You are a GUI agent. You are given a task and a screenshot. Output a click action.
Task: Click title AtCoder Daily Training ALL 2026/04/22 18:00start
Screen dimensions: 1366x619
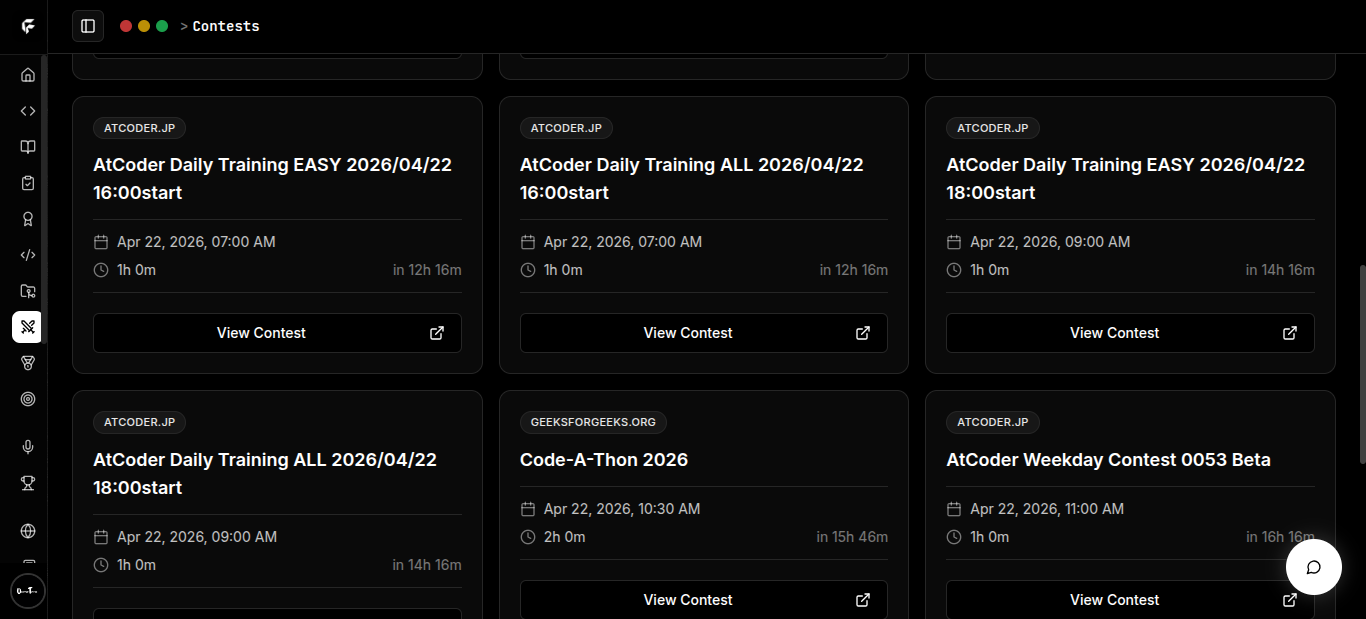pos(265,473)
